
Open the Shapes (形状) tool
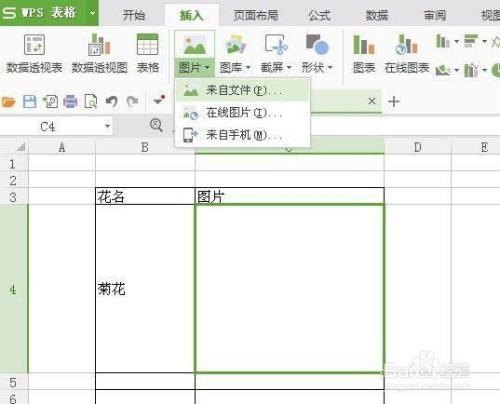[317, 44]
